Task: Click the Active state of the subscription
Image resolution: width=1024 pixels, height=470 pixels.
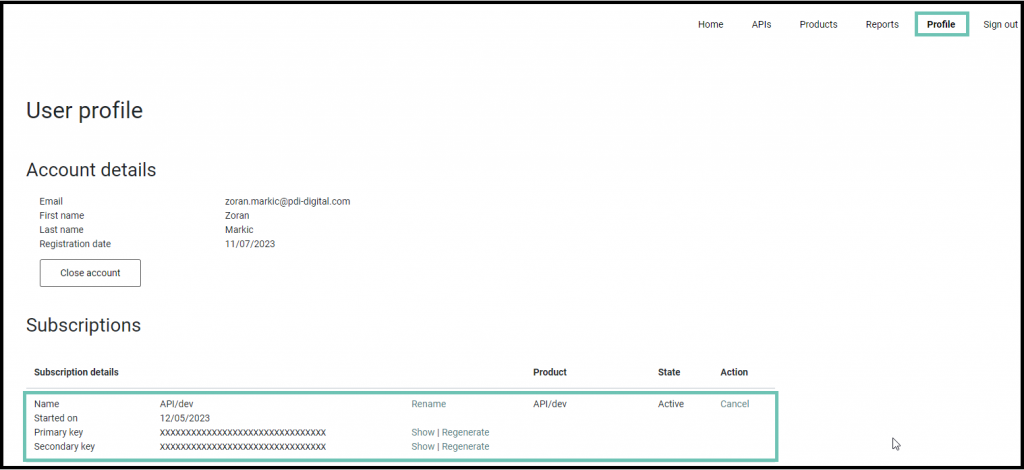Action: (671, 404)
